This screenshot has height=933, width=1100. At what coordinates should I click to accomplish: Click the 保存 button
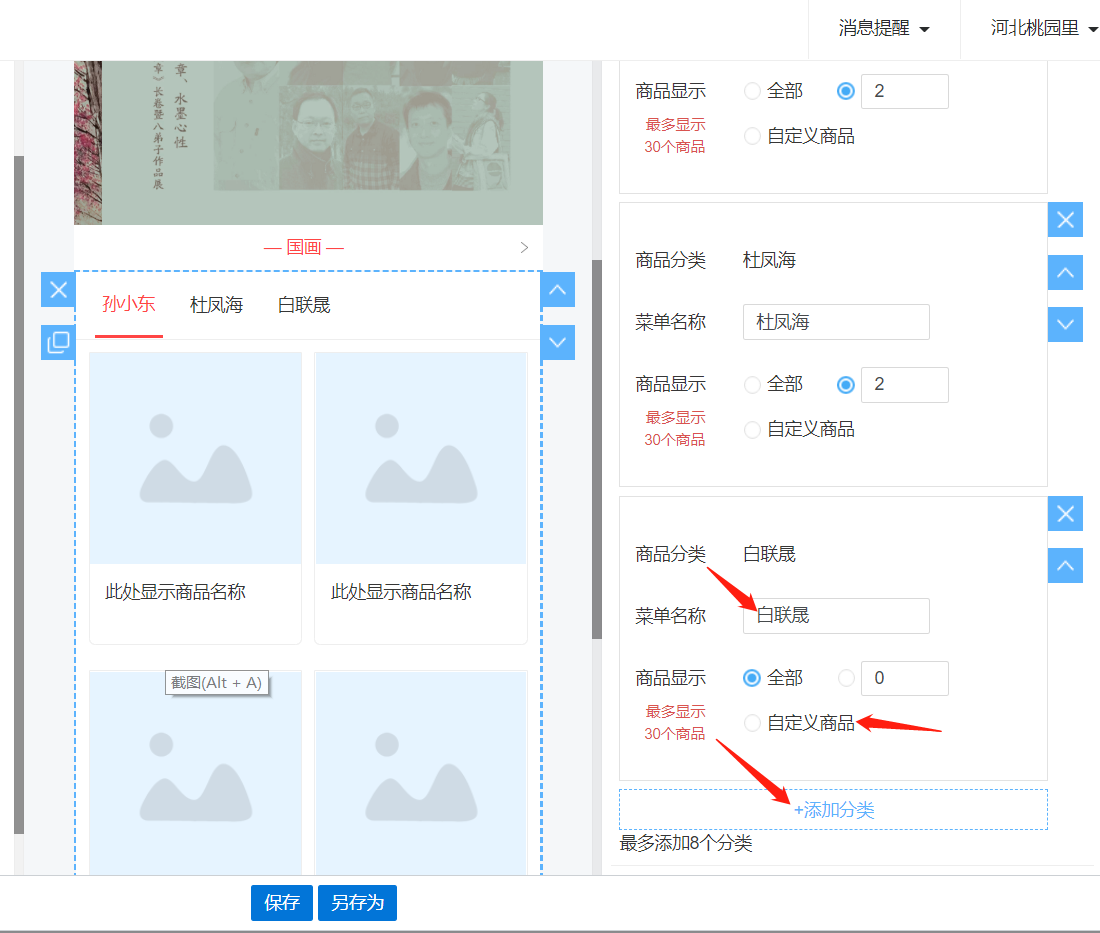[x=281, y=903]
